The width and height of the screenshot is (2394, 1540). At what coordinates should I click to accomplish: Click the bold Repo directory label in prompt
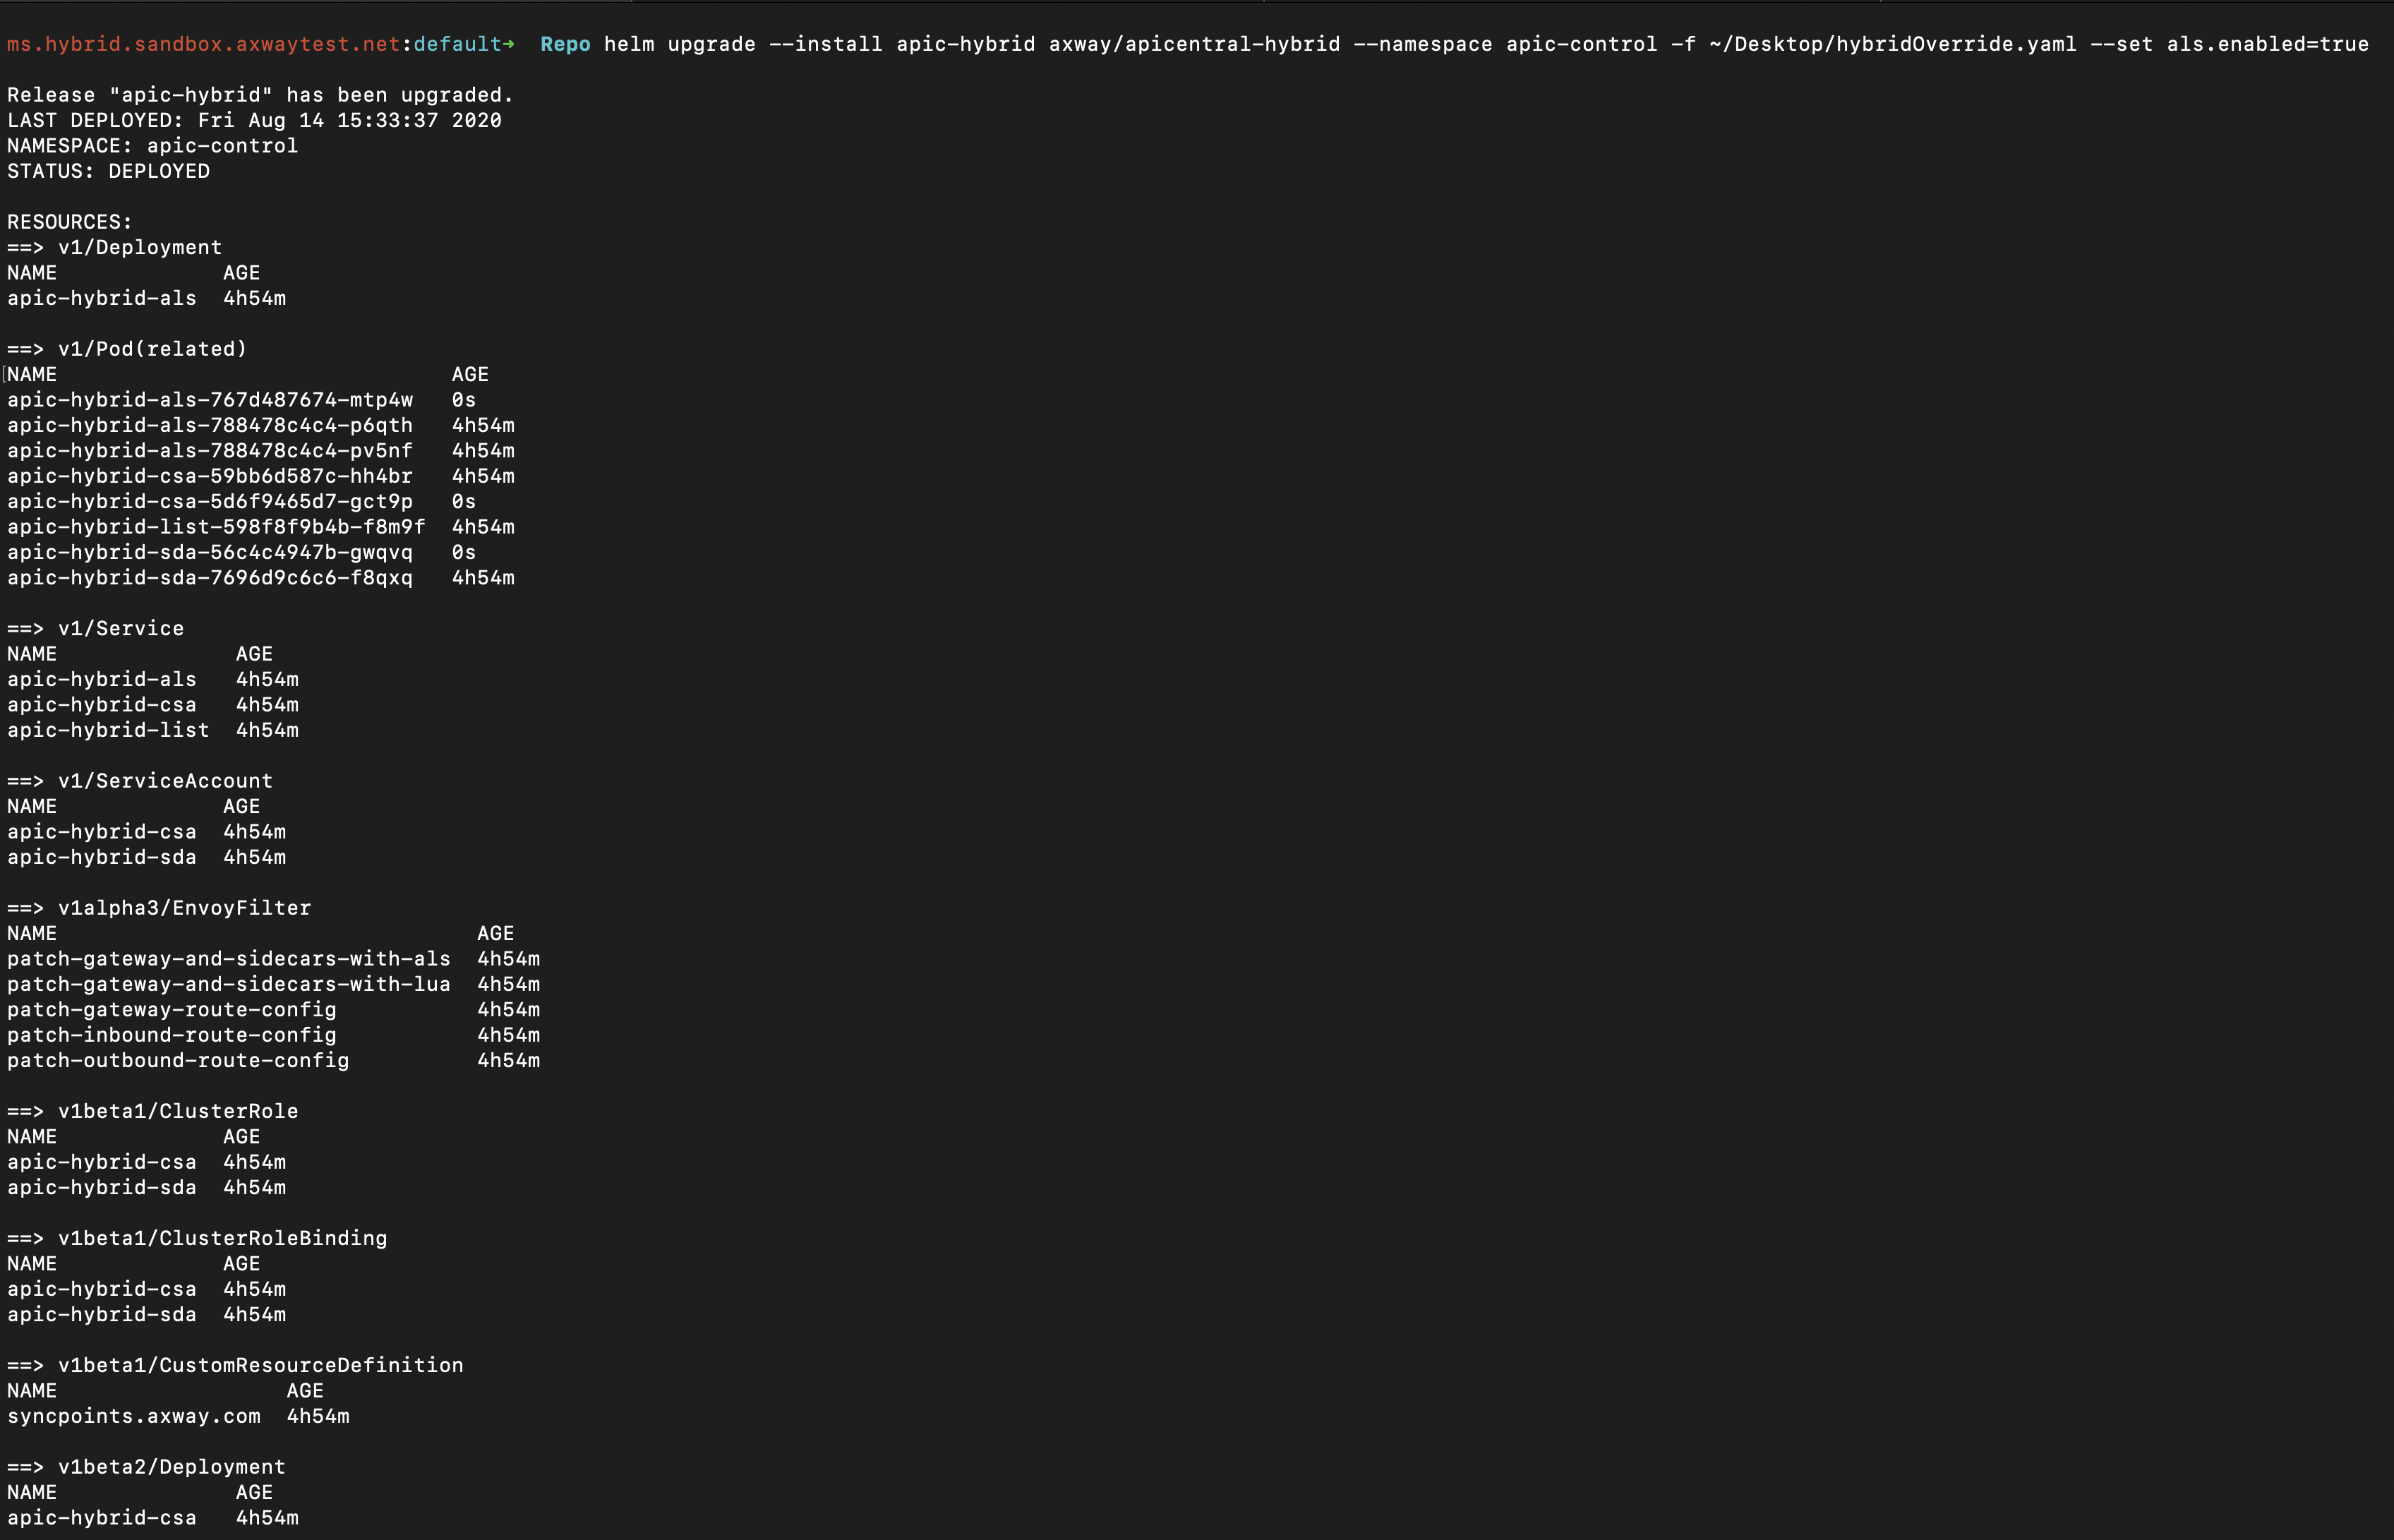565,44
